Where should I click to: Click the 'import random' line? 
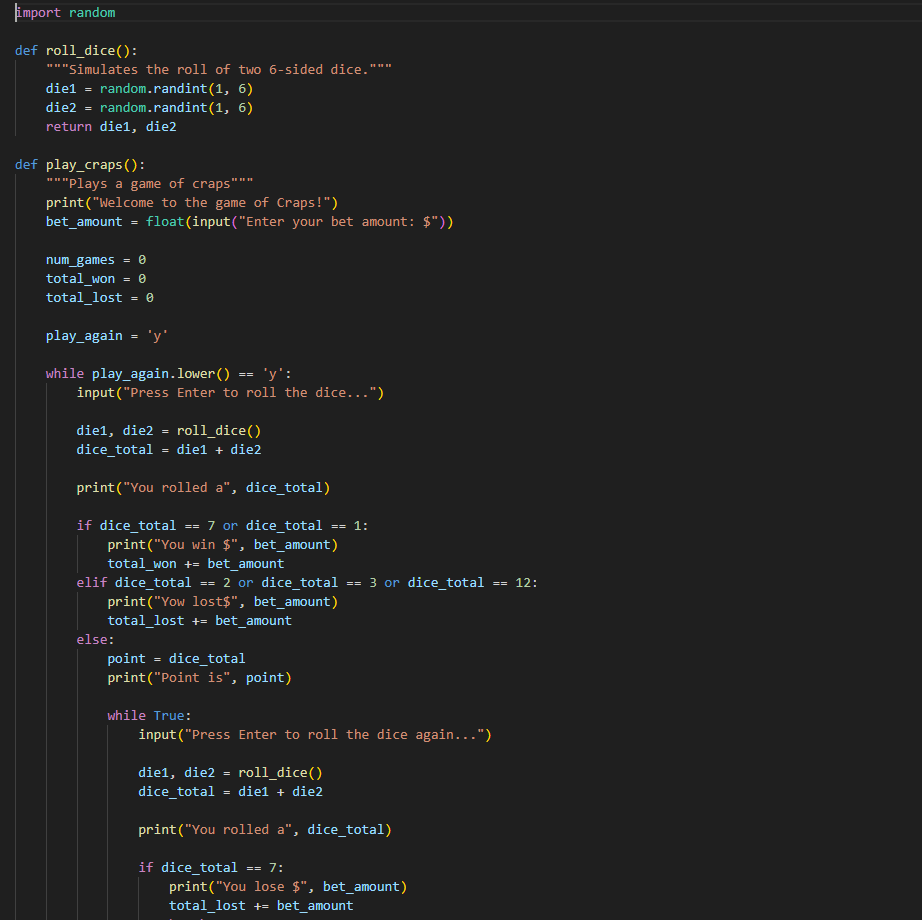point(65,13)
